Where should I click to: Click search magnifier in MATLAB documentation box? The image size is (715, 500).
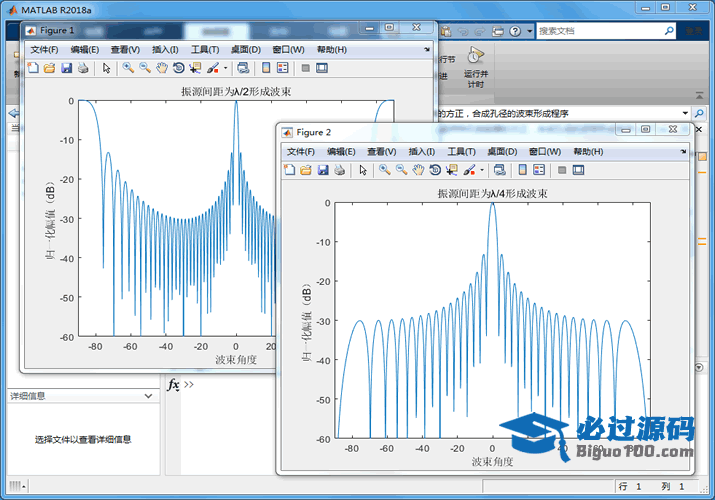click(x=669, y=31)
